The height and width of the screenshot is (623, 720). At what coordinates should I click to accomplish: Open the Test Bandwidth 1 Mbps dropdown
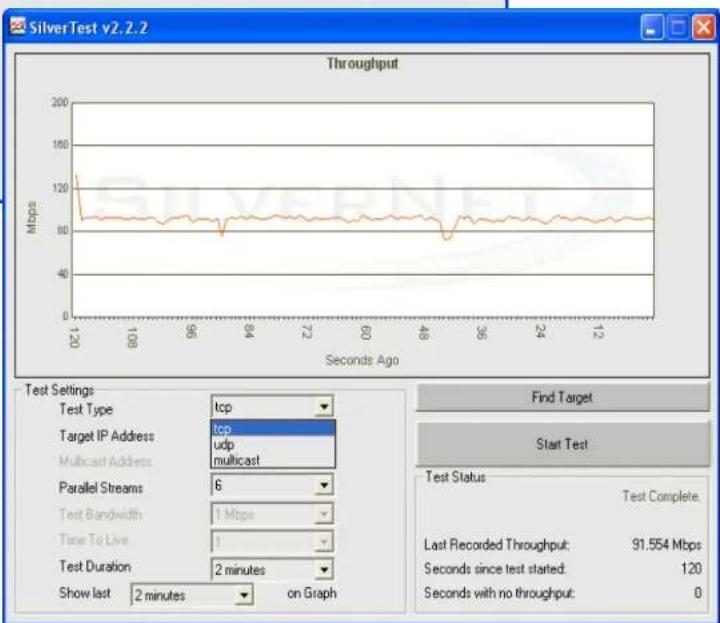click(324, 514)
